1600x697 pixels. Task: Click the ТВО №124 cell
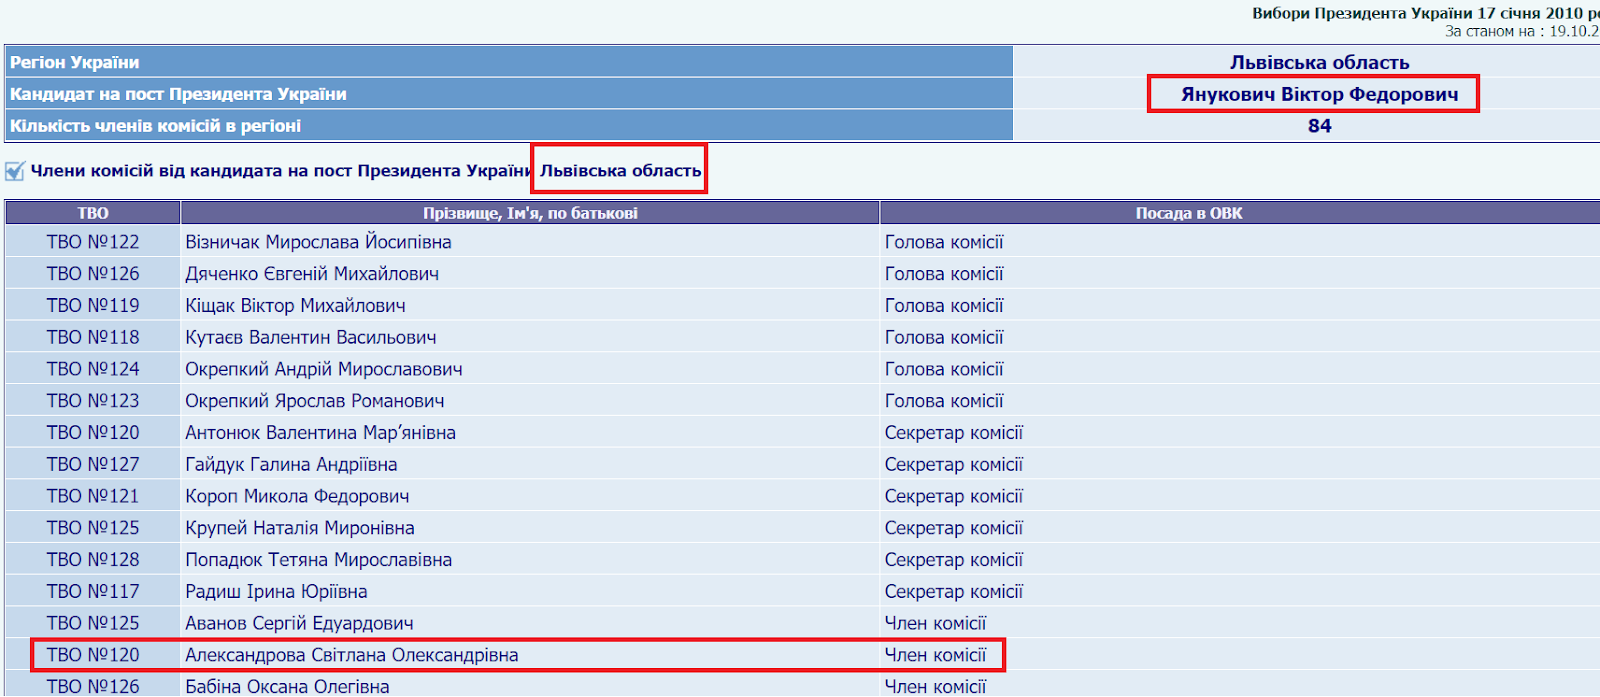click(x=93, y=369)
